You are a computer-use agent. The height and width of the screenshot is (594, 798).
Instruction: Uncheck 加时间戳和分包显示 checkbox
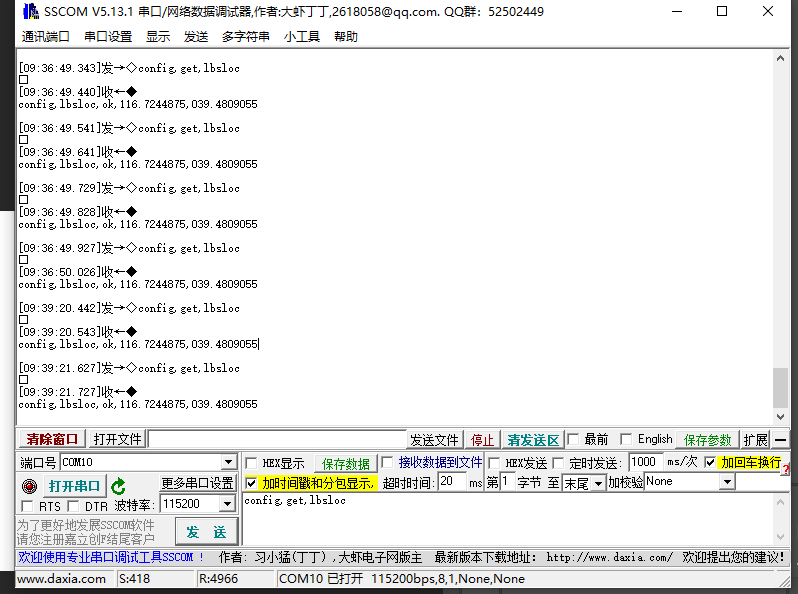251,483
